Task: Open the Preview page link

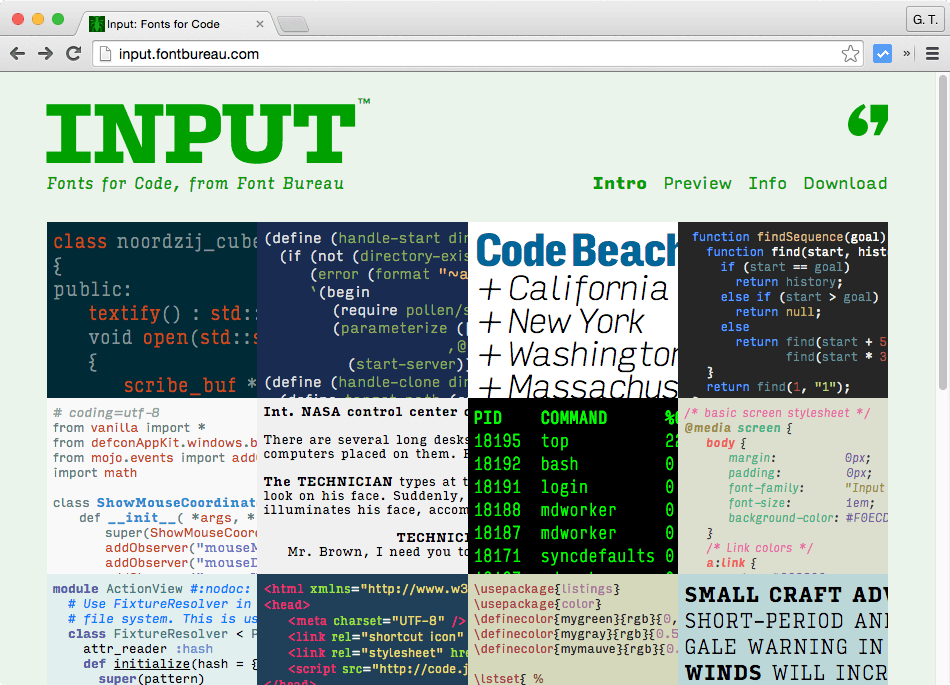Action: pyautogui.click(x=697, y=183)
